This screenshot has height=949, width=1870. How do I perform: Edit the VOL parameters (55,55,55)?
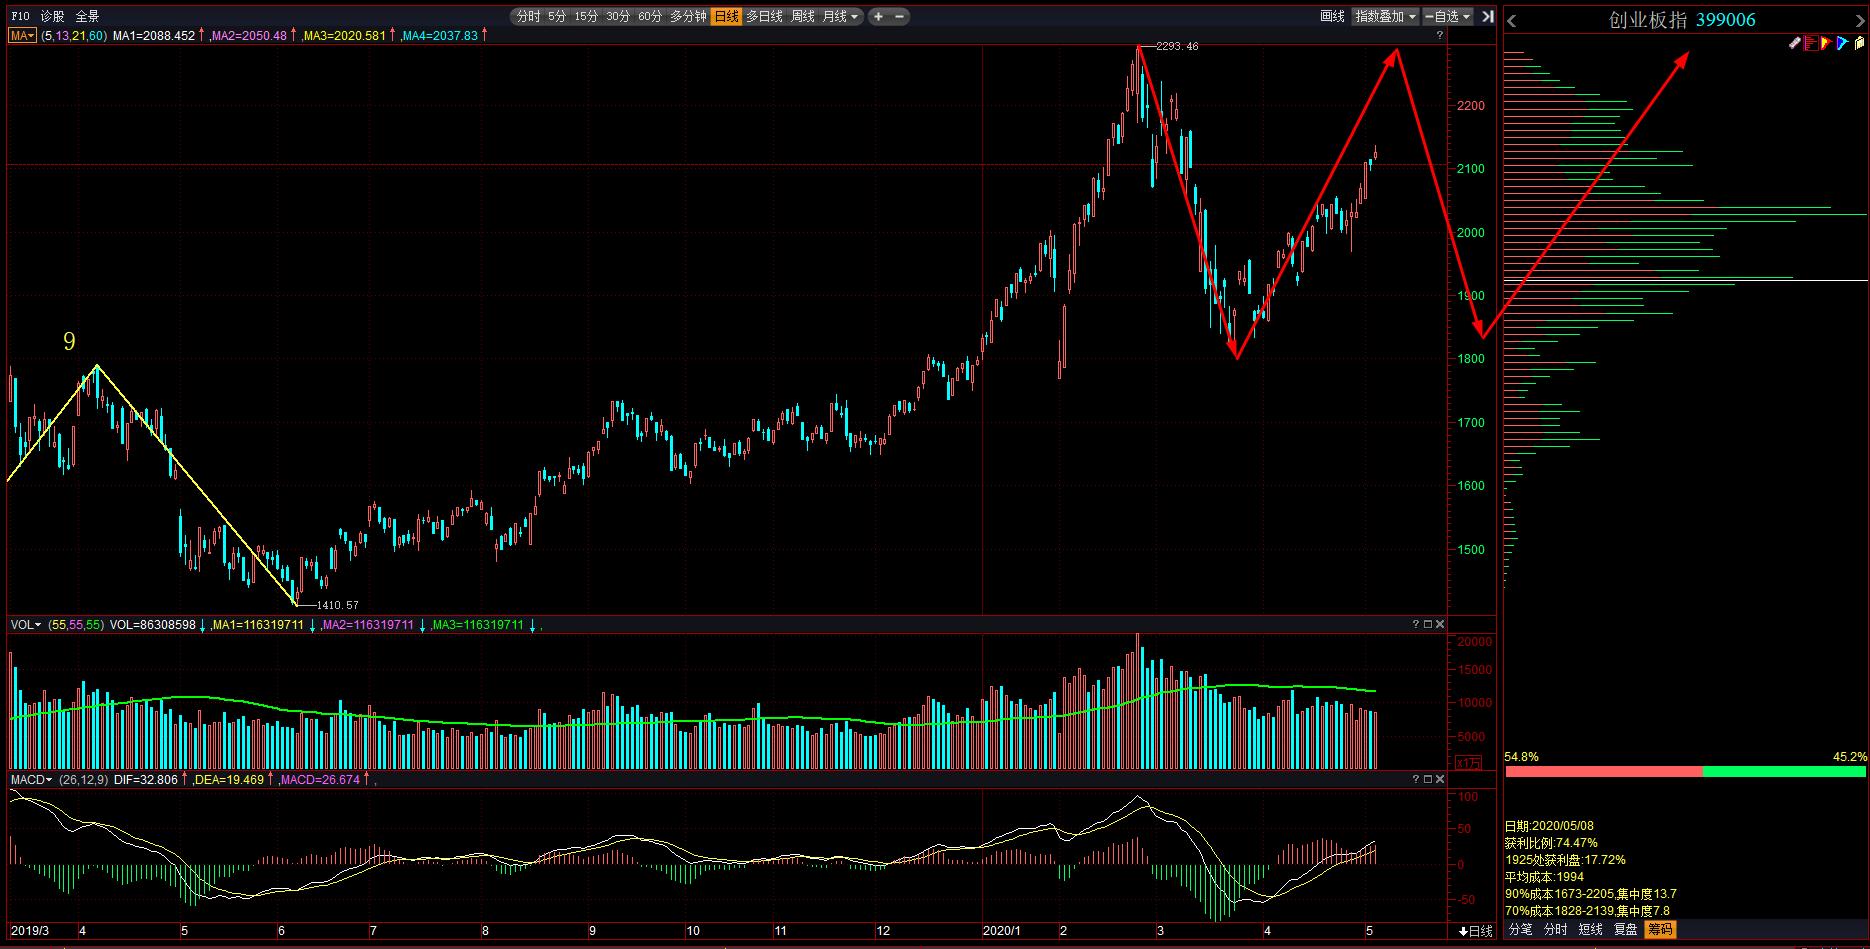[x=75, y=624]
